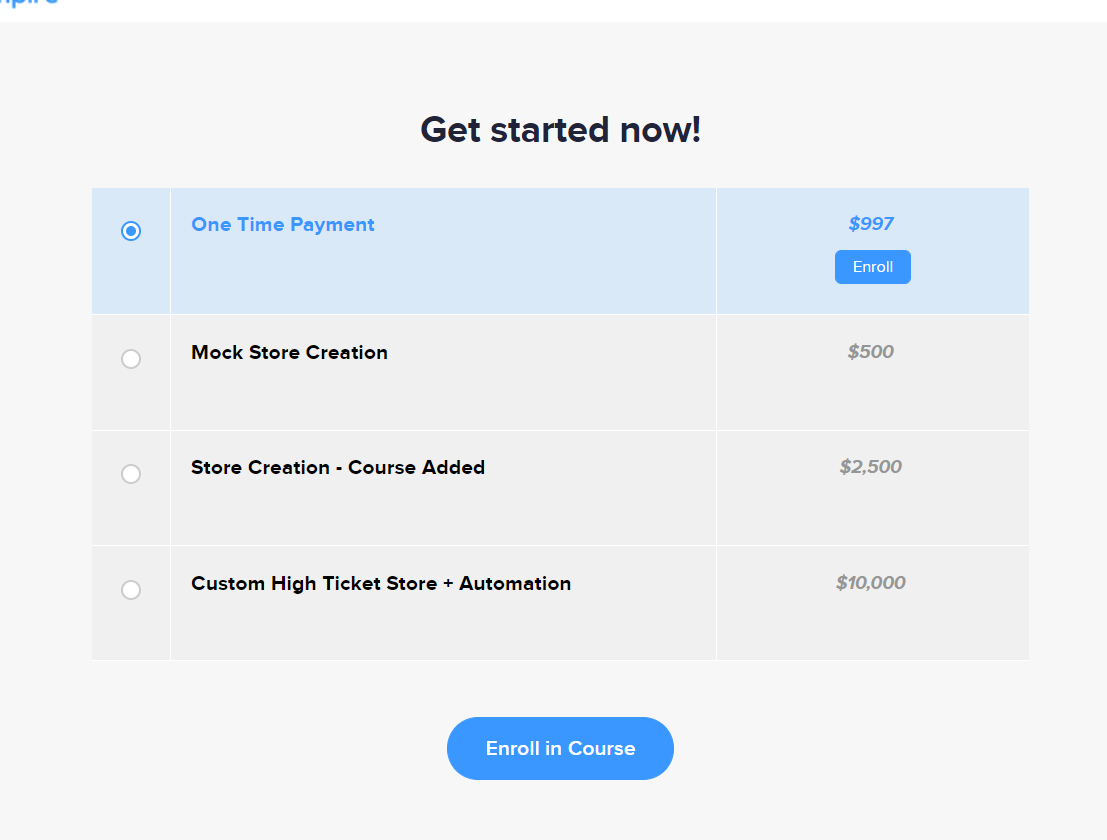1107x840 pixels.
Task: Click the Get started now! heading
Action: (561, 130)
